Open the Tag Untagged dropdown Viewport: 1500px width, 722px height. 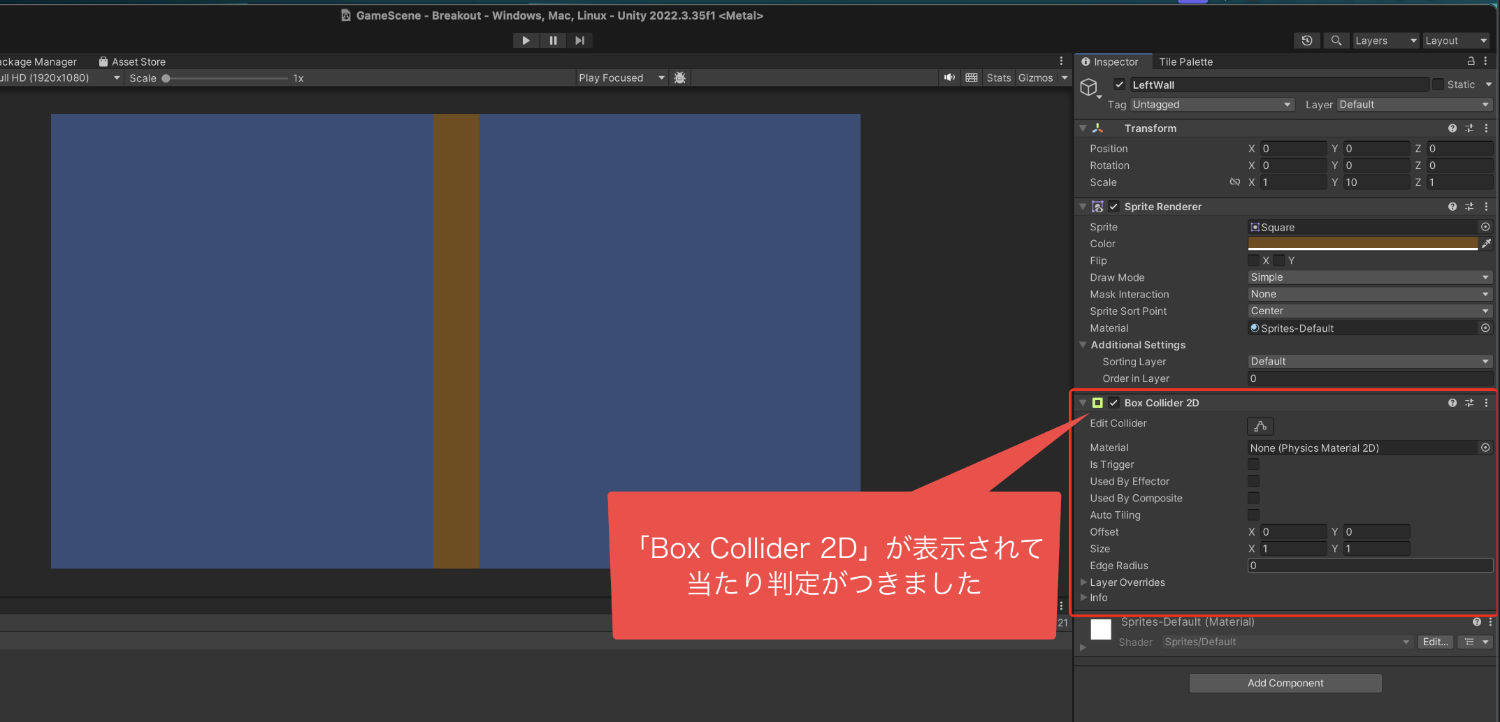(1212, 104)
